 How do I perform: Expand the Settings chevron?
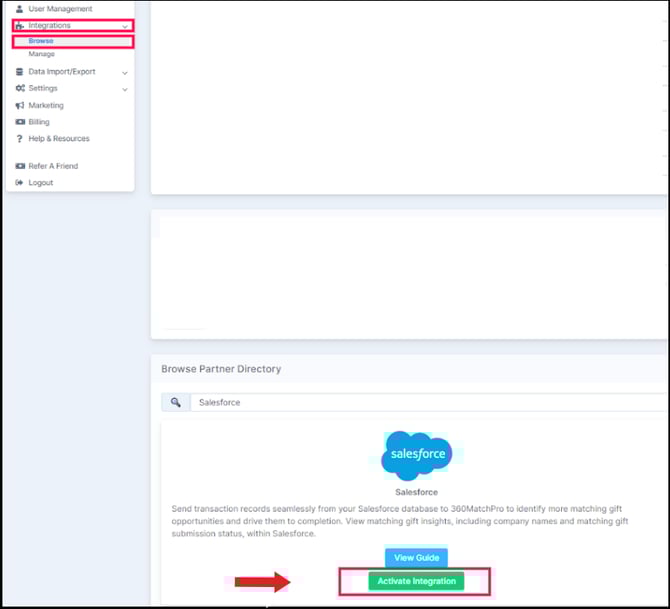(x=125, y=89)
